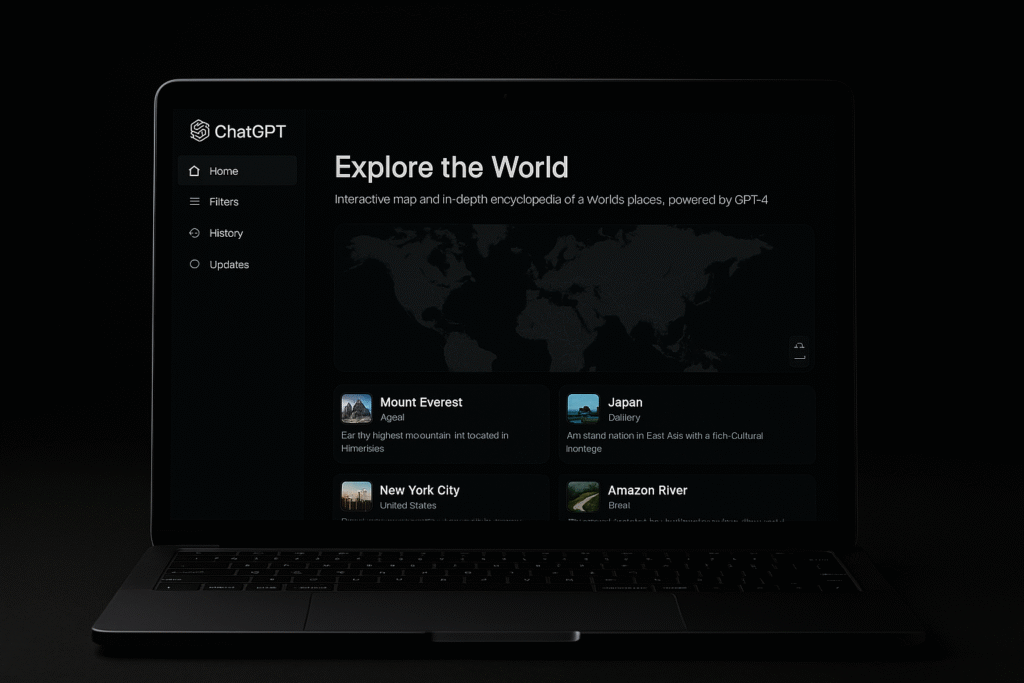Open the Filters menu item
1024x683 pixels.
[x=224, y=202]
